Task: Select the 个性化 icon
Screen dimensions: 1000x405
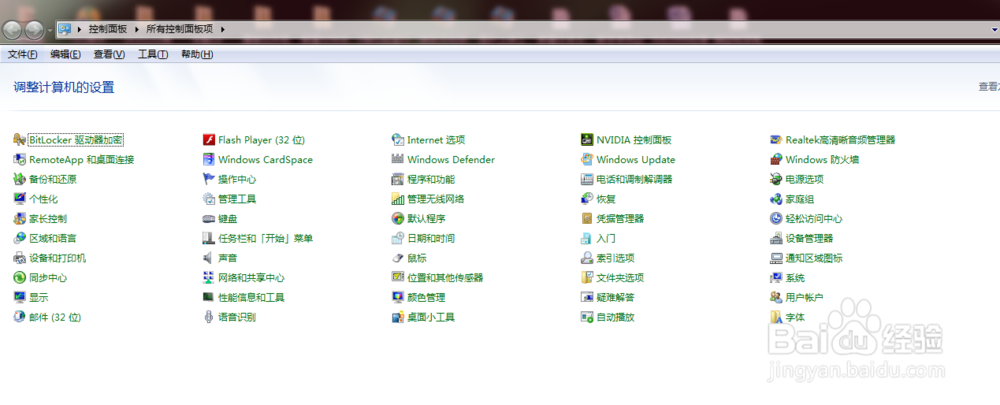Action: tap(19, 199)
